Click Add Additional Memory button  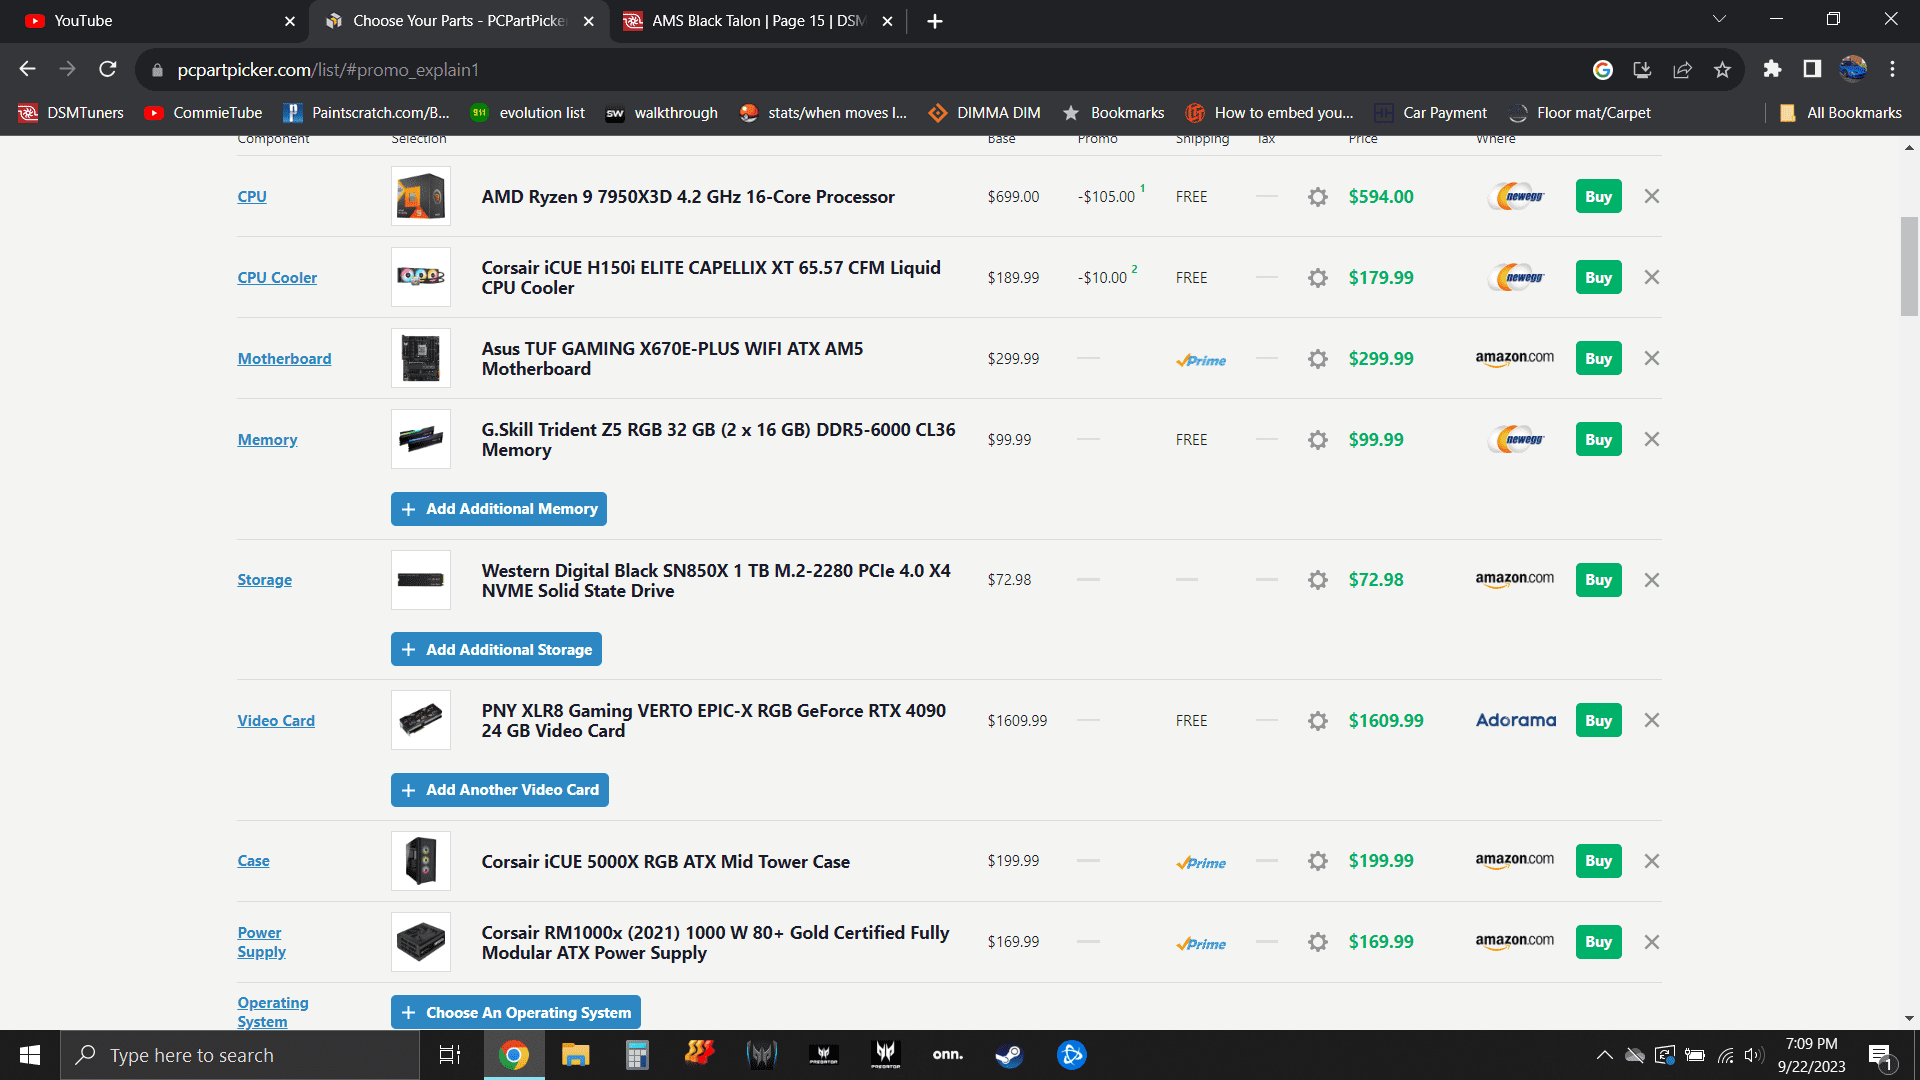pos(499,509)
